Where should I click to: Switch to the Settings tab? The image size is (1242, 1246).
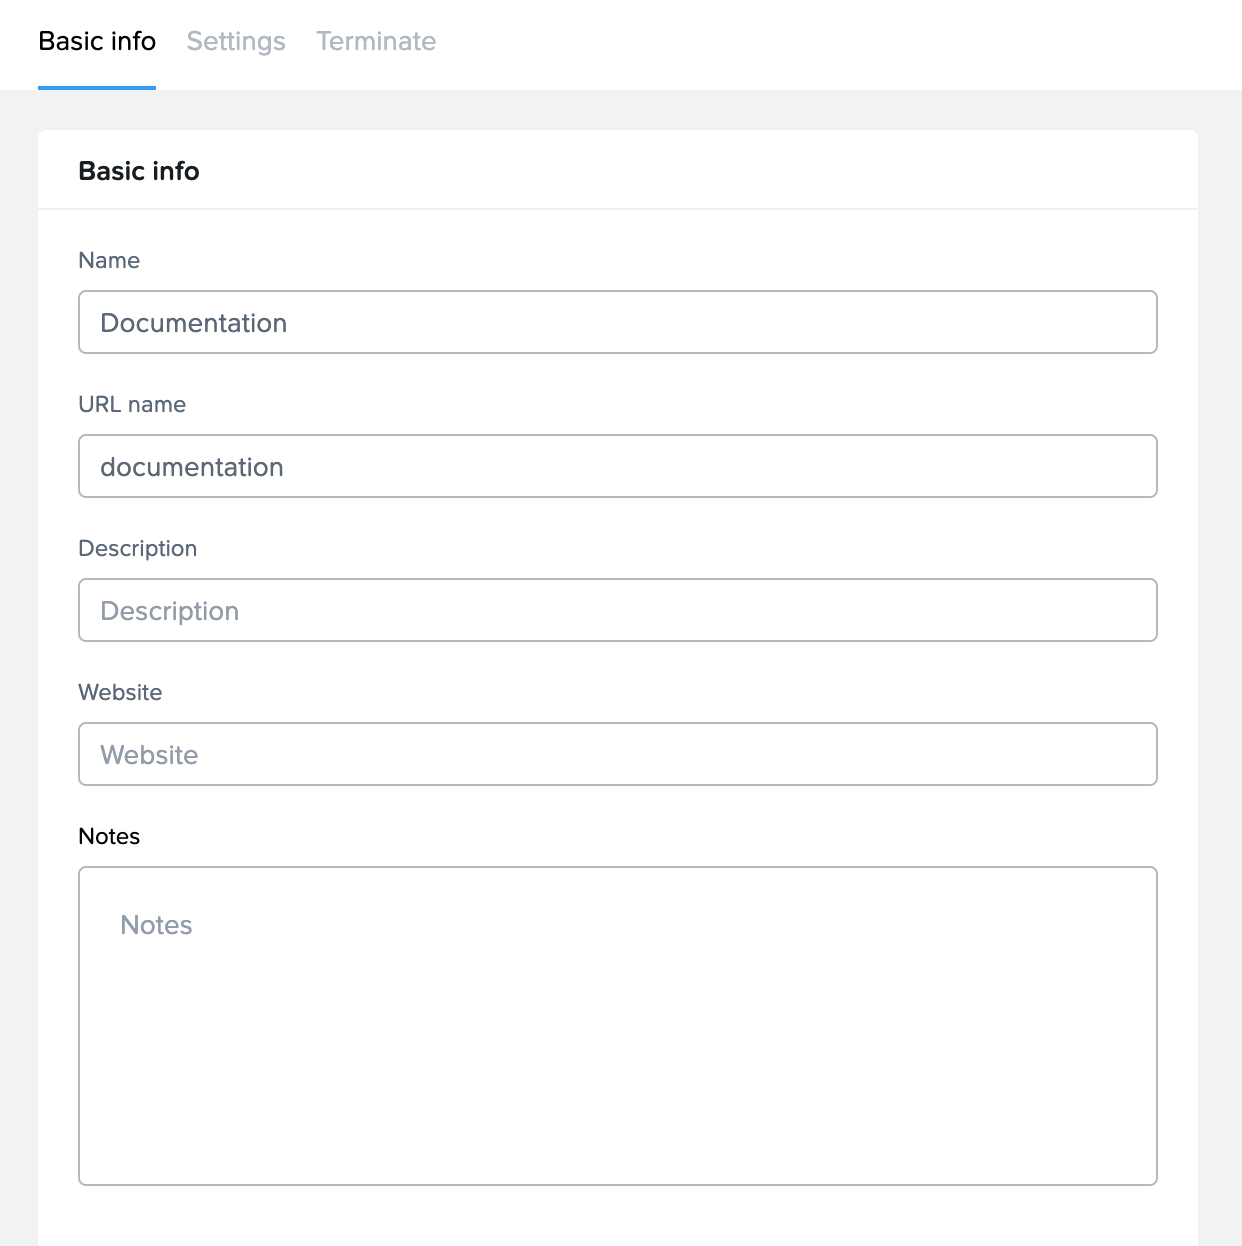coord(236,41)
